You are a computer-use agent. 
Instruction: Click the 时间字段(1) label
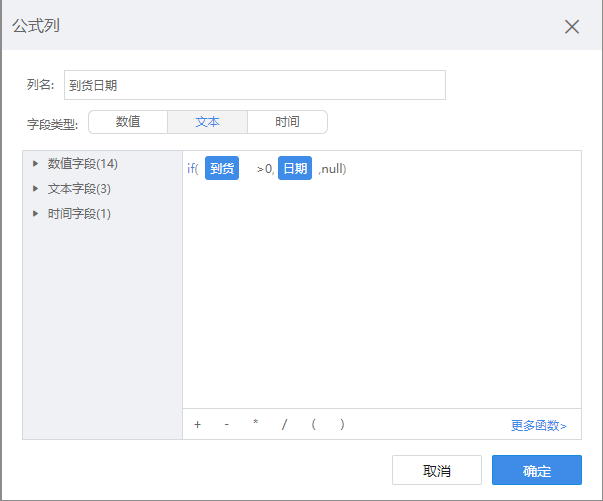coord(79,213)
